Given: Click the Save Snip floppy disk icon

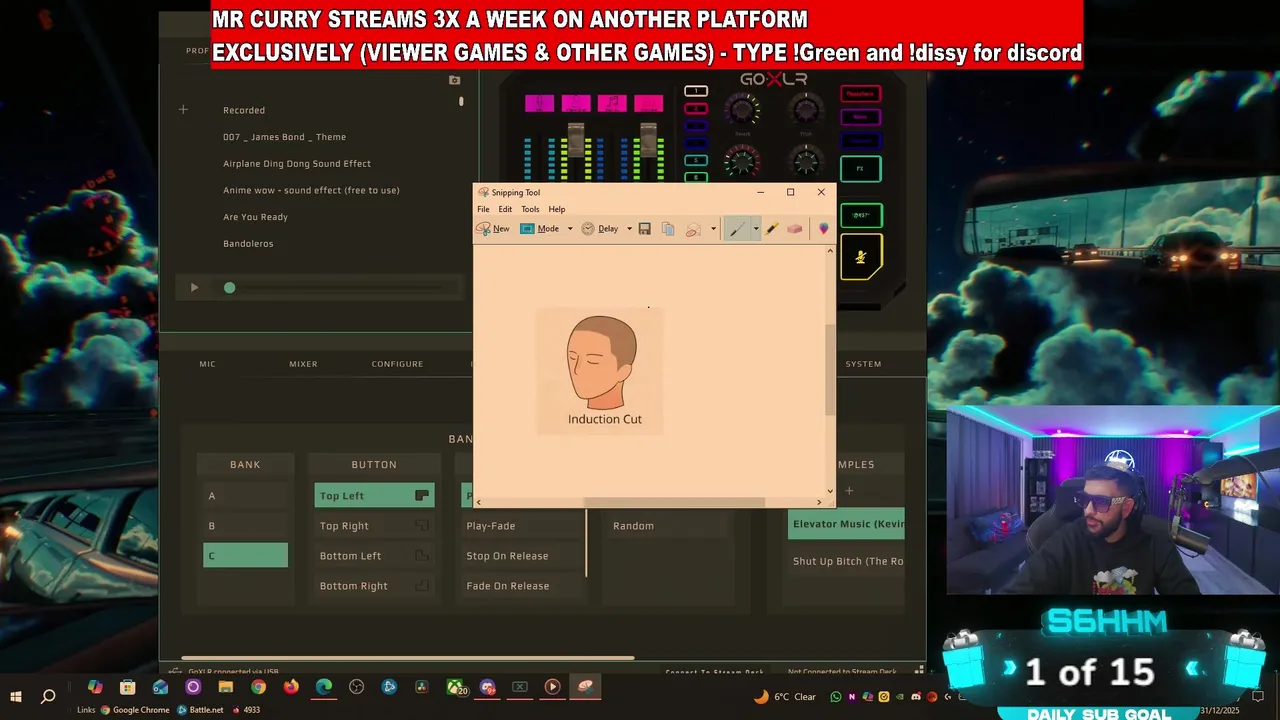Looking at the screenshot, I should point(645,229).
